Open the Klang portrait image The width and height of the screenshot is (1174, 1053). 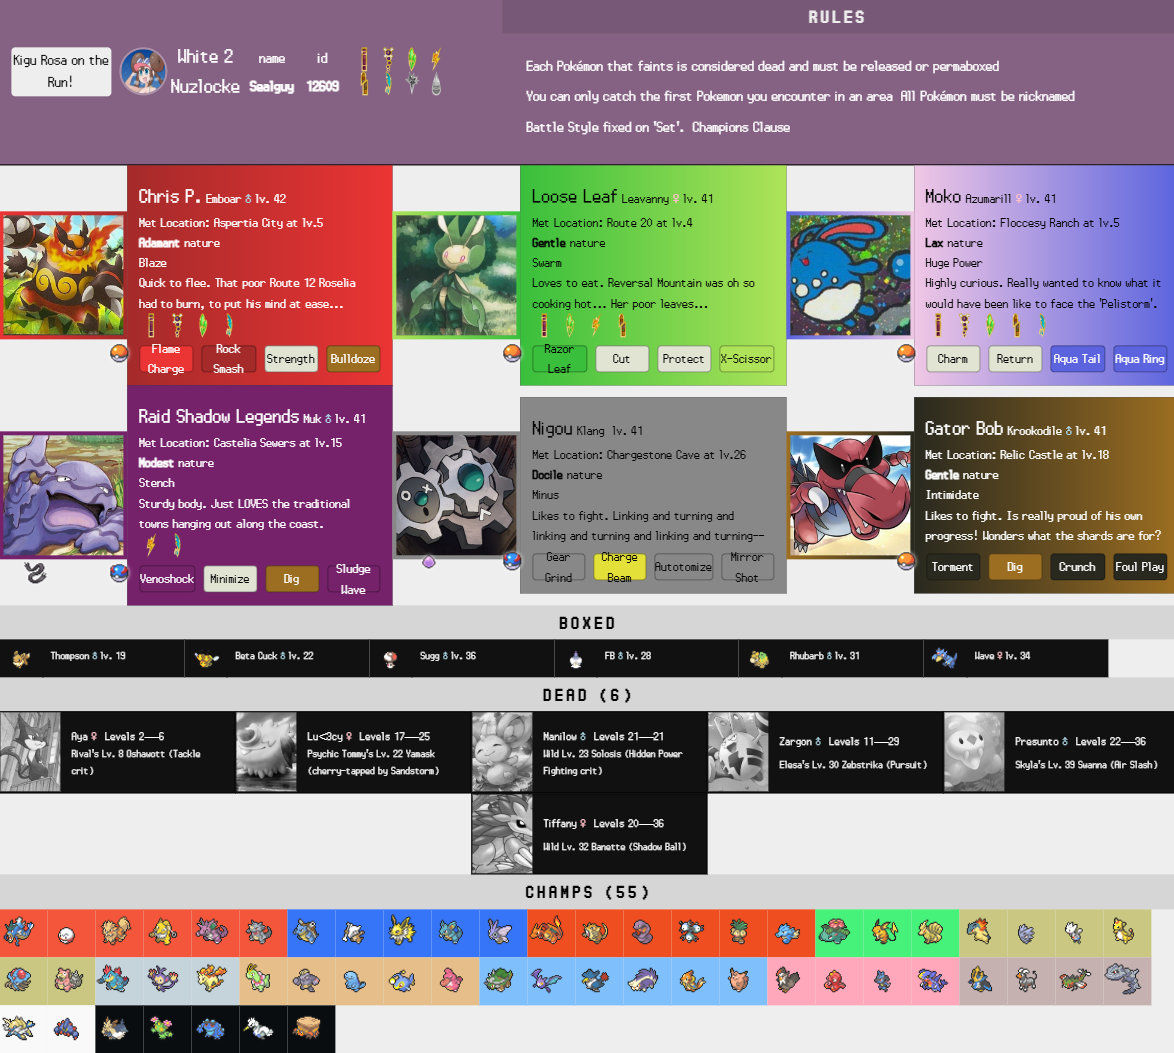456,495
